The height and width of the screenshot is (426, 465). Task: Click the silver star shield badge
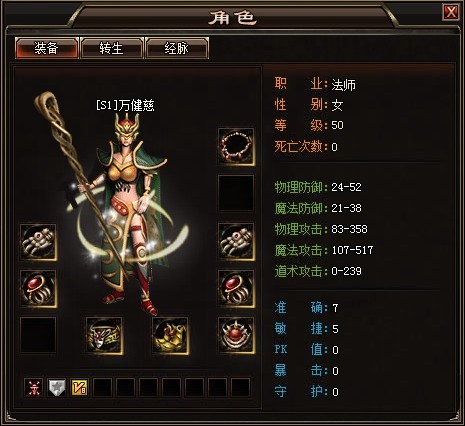57,387
